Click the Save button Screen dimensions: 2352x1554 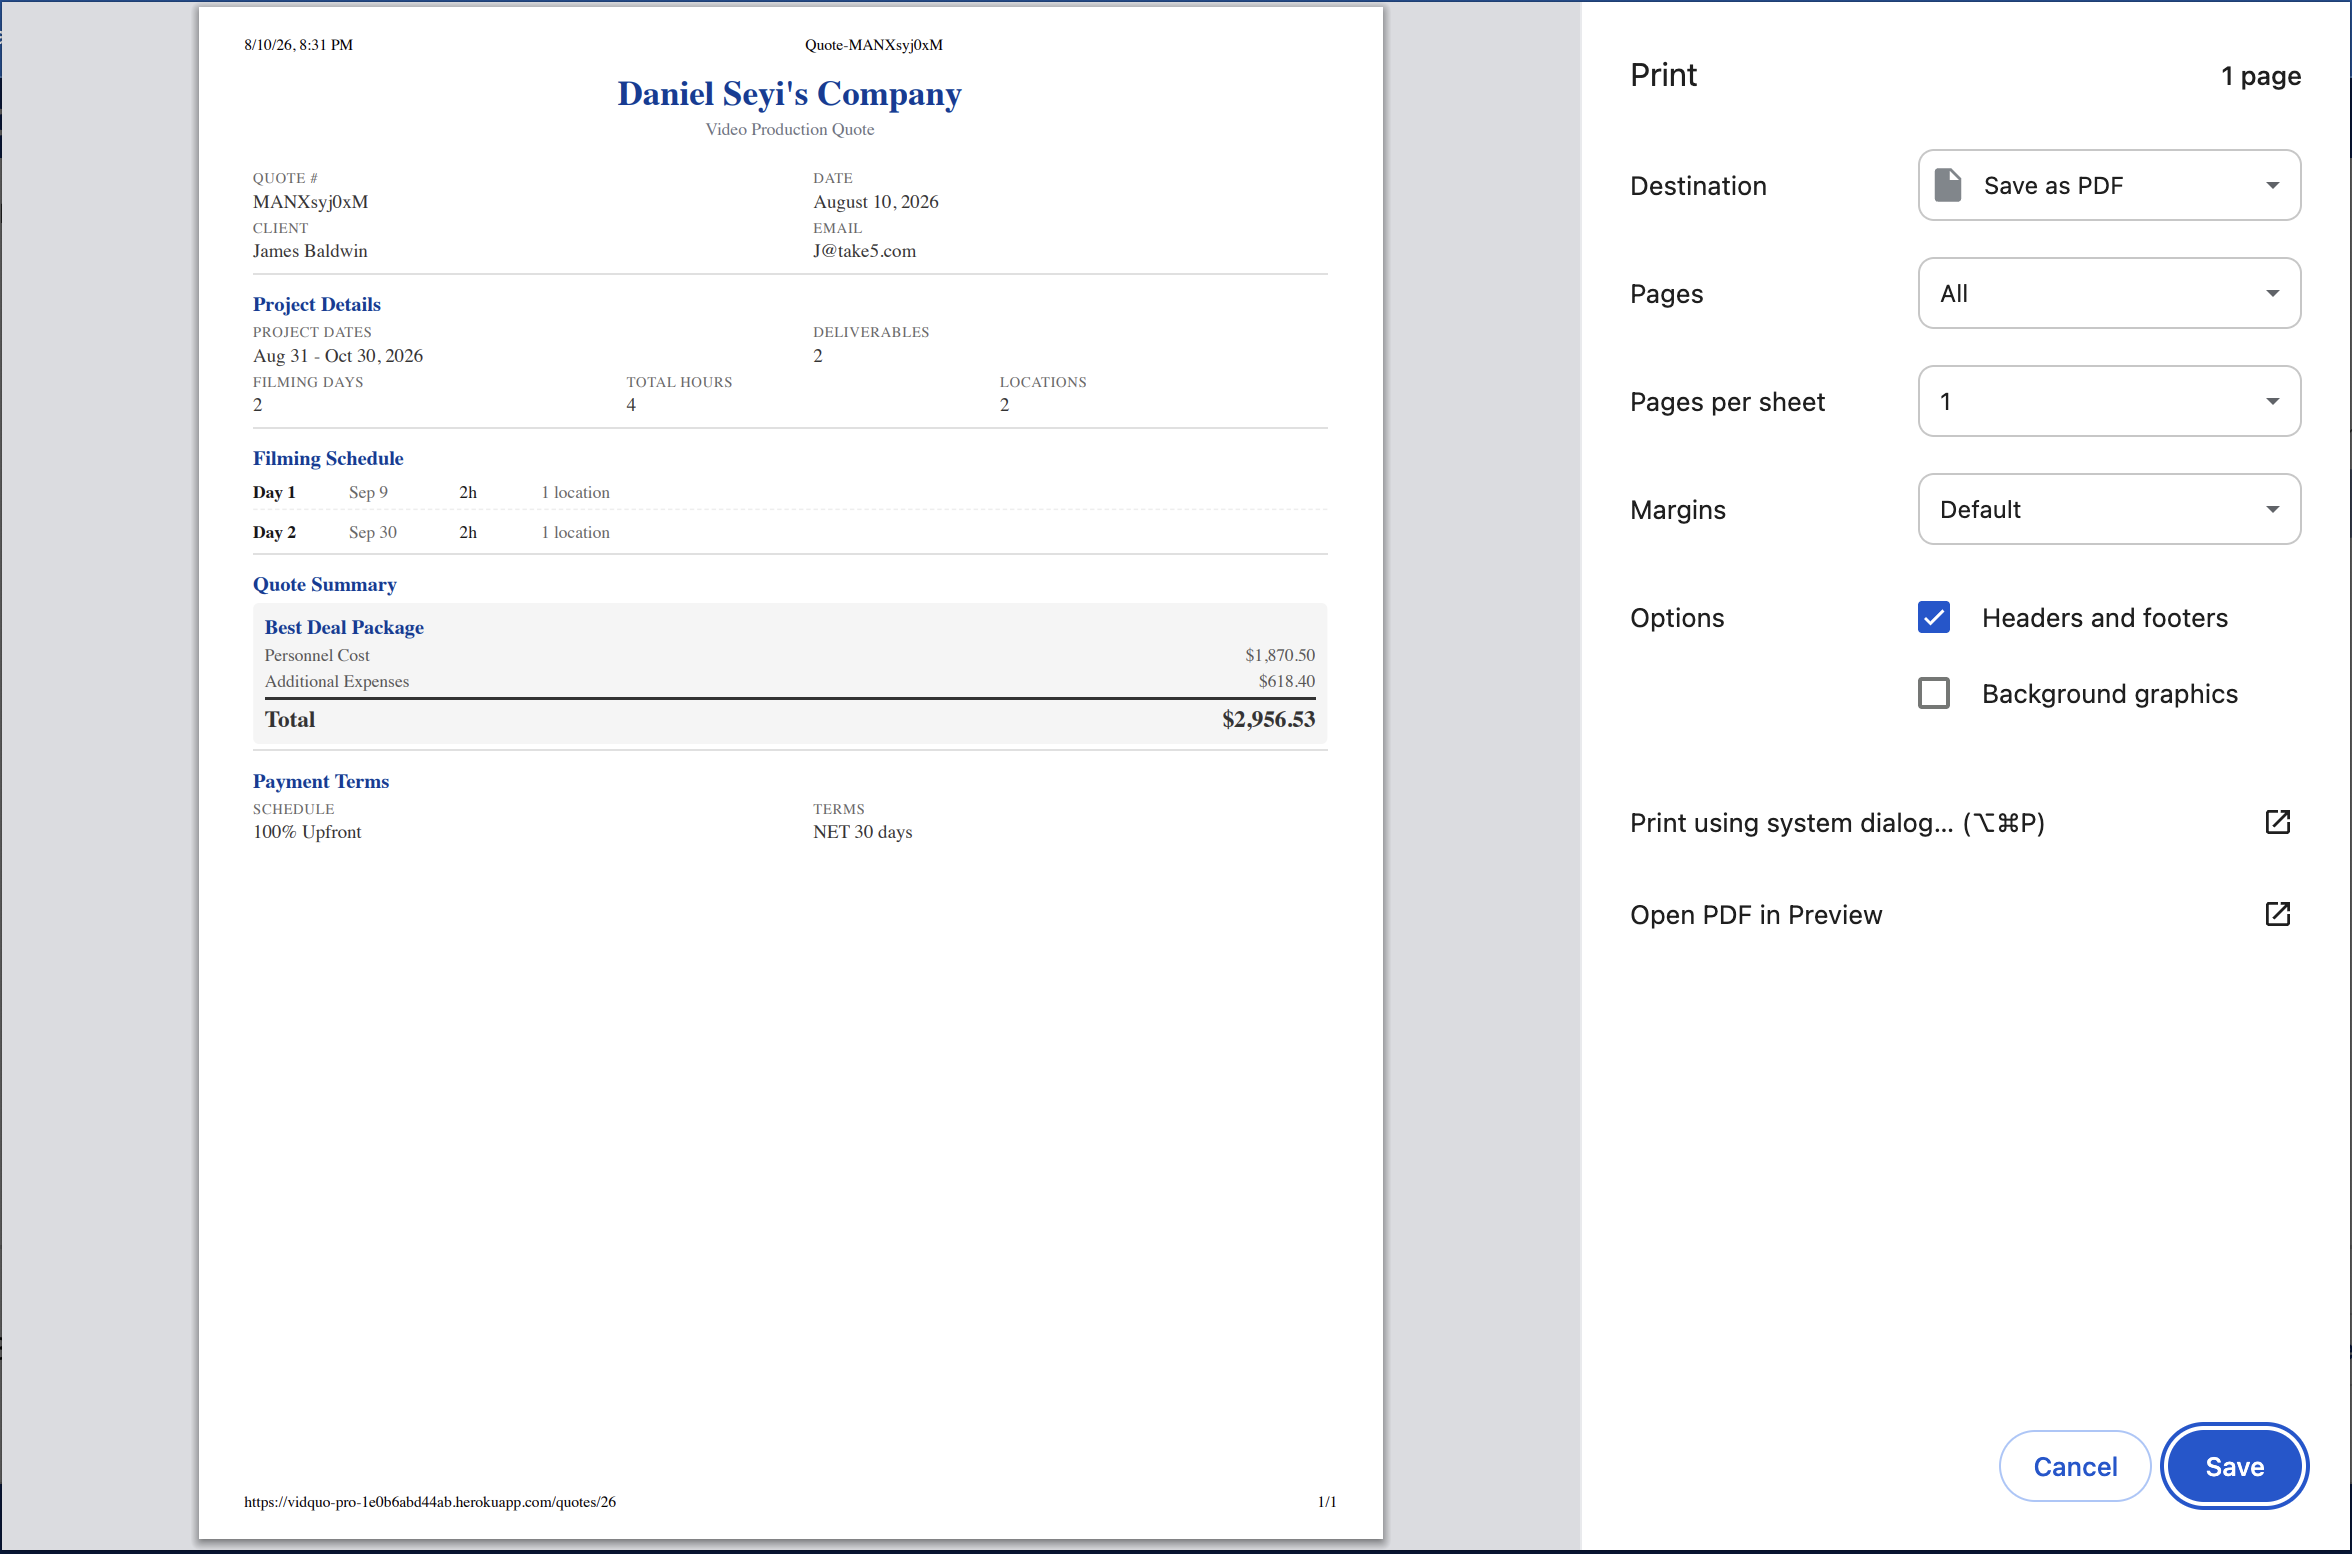coord(2234,1466)
